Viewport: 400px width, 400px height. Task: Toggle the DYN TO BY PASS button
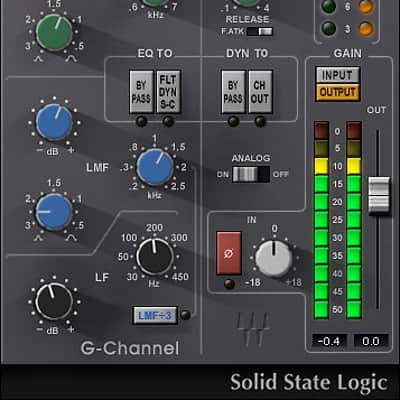click(x=233, y=92)
